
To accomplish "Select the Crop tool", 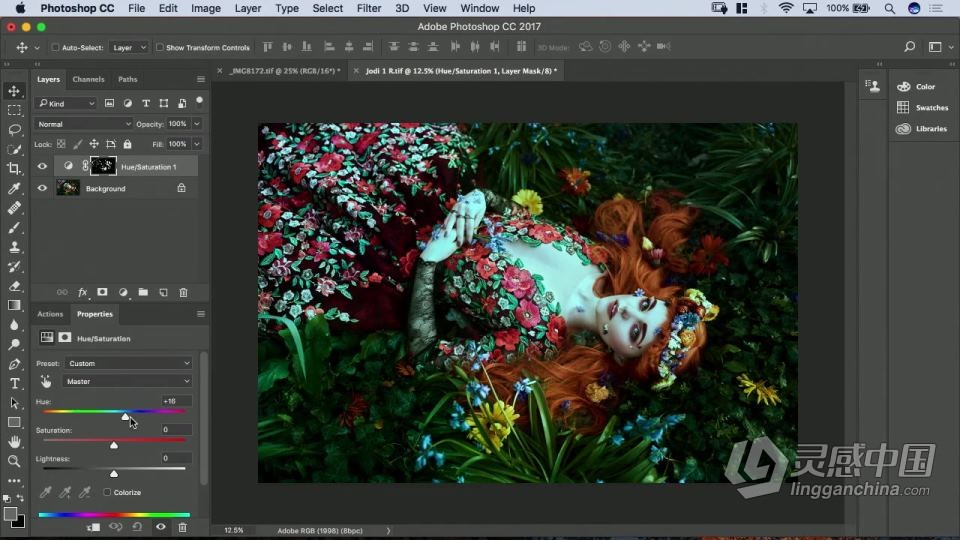I will point(14,168).
